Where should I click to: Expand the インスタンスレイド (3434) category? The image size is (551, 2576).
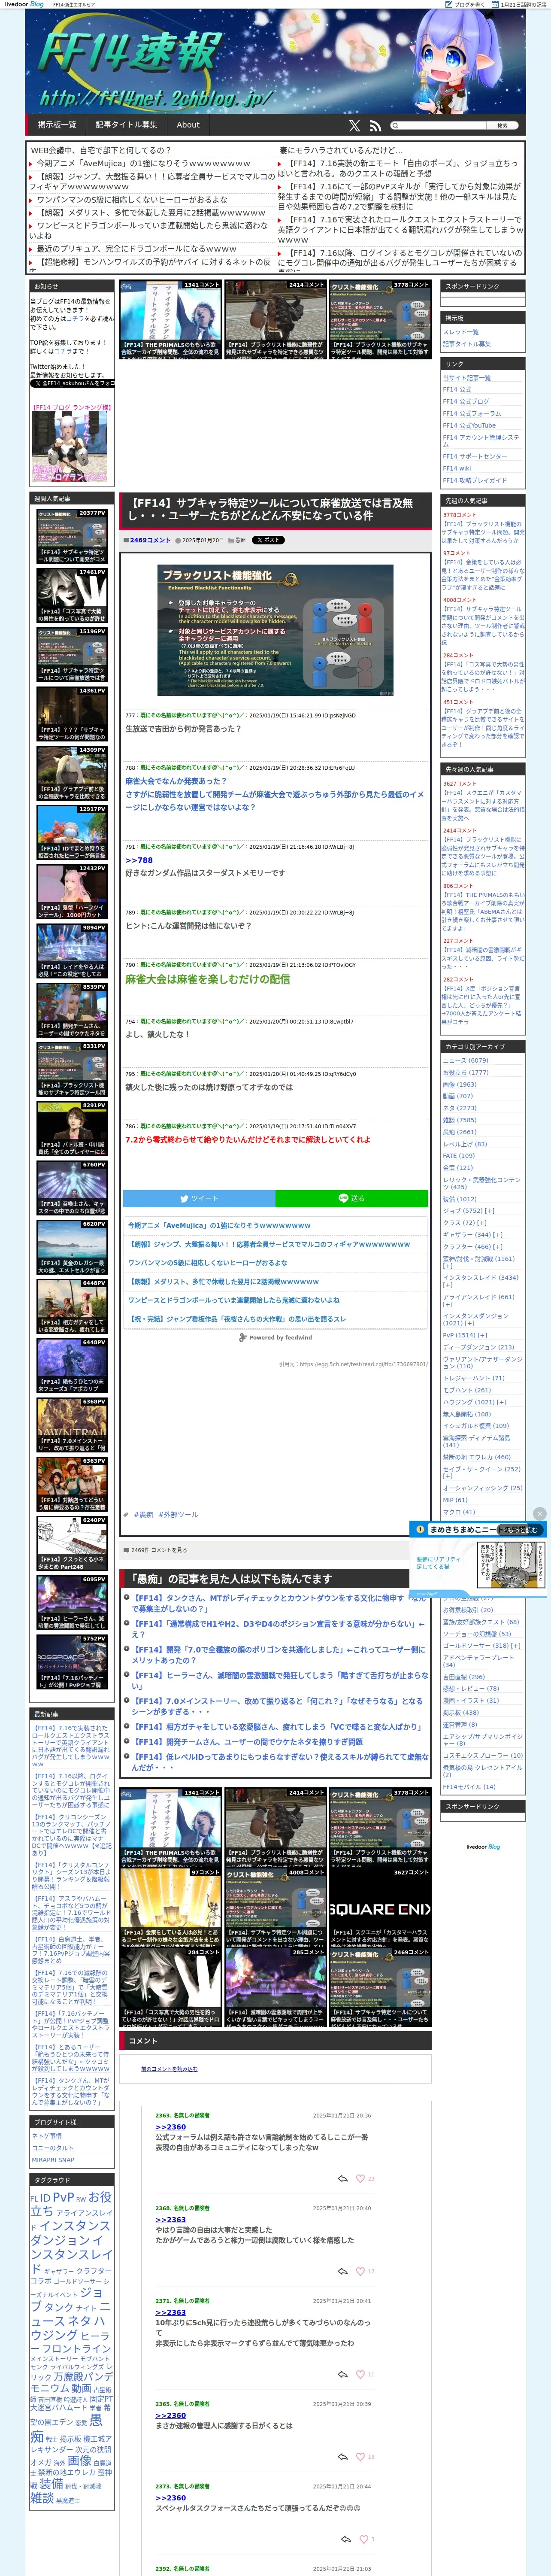pos(447,1285)
